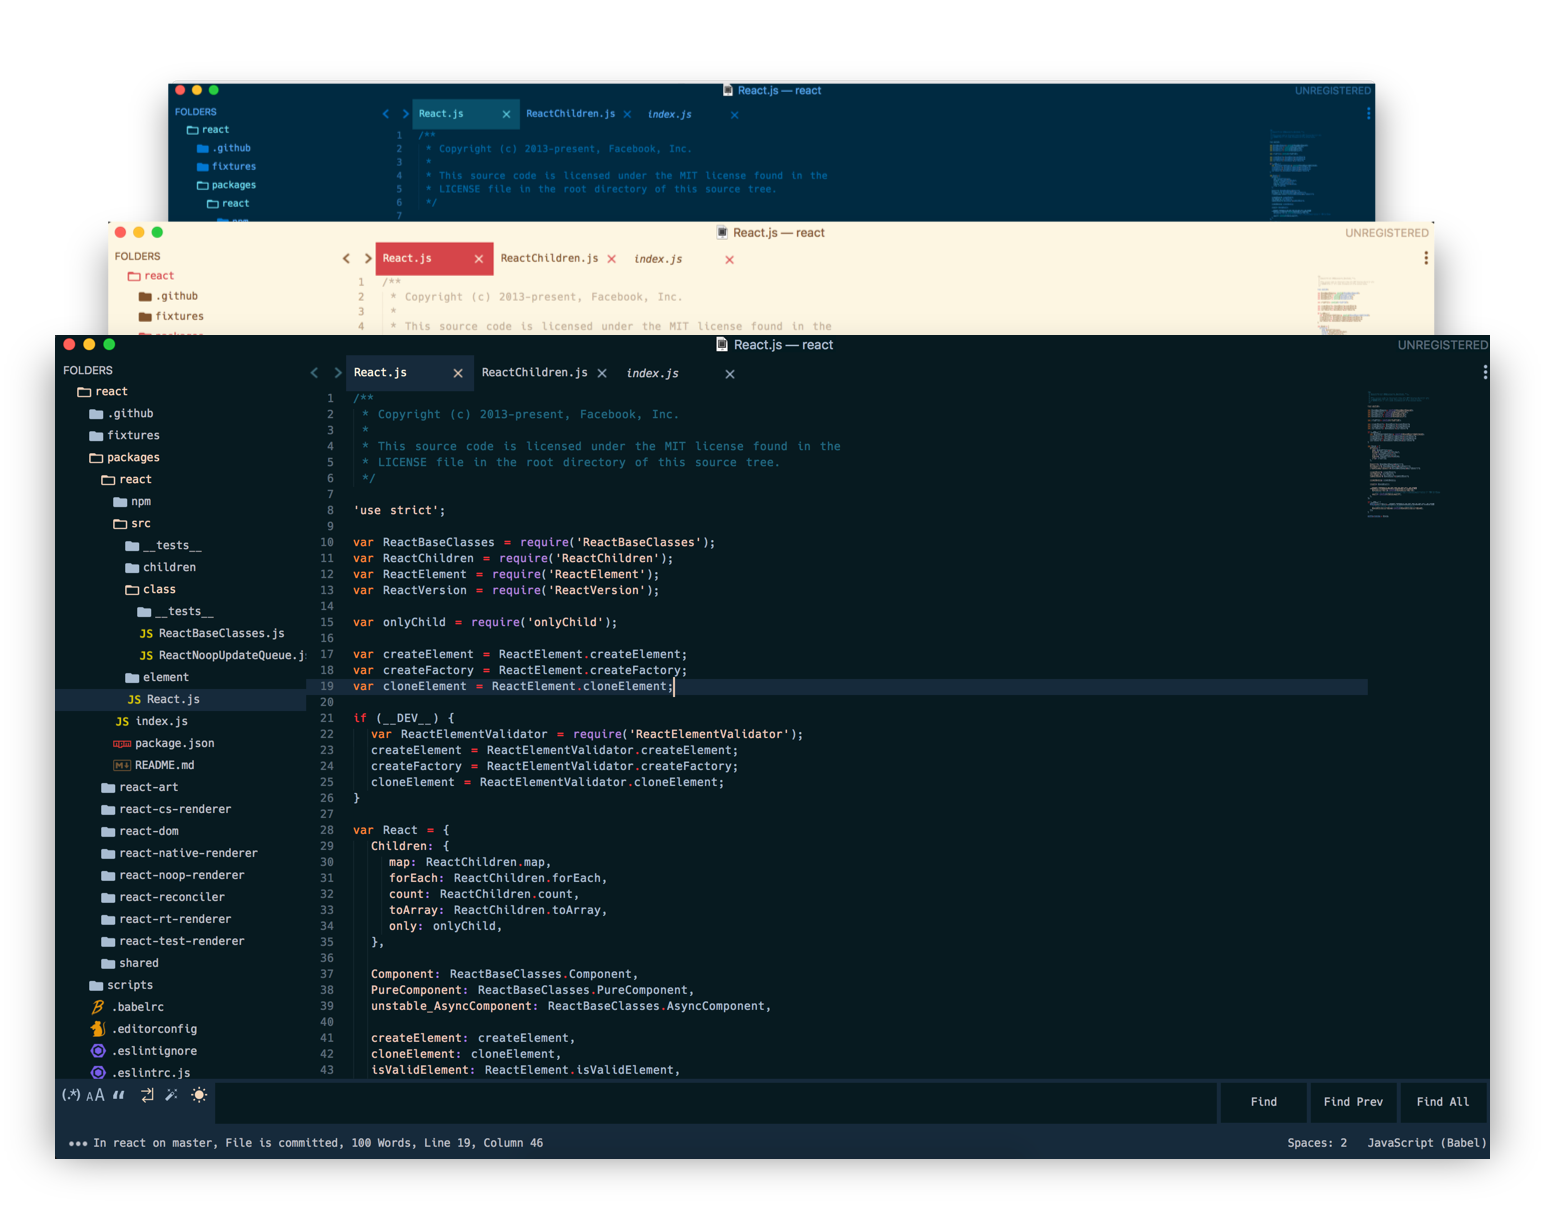Expand the scripts folder
The height and width of the screenshot is (1232, 1542).
point(121,986)
